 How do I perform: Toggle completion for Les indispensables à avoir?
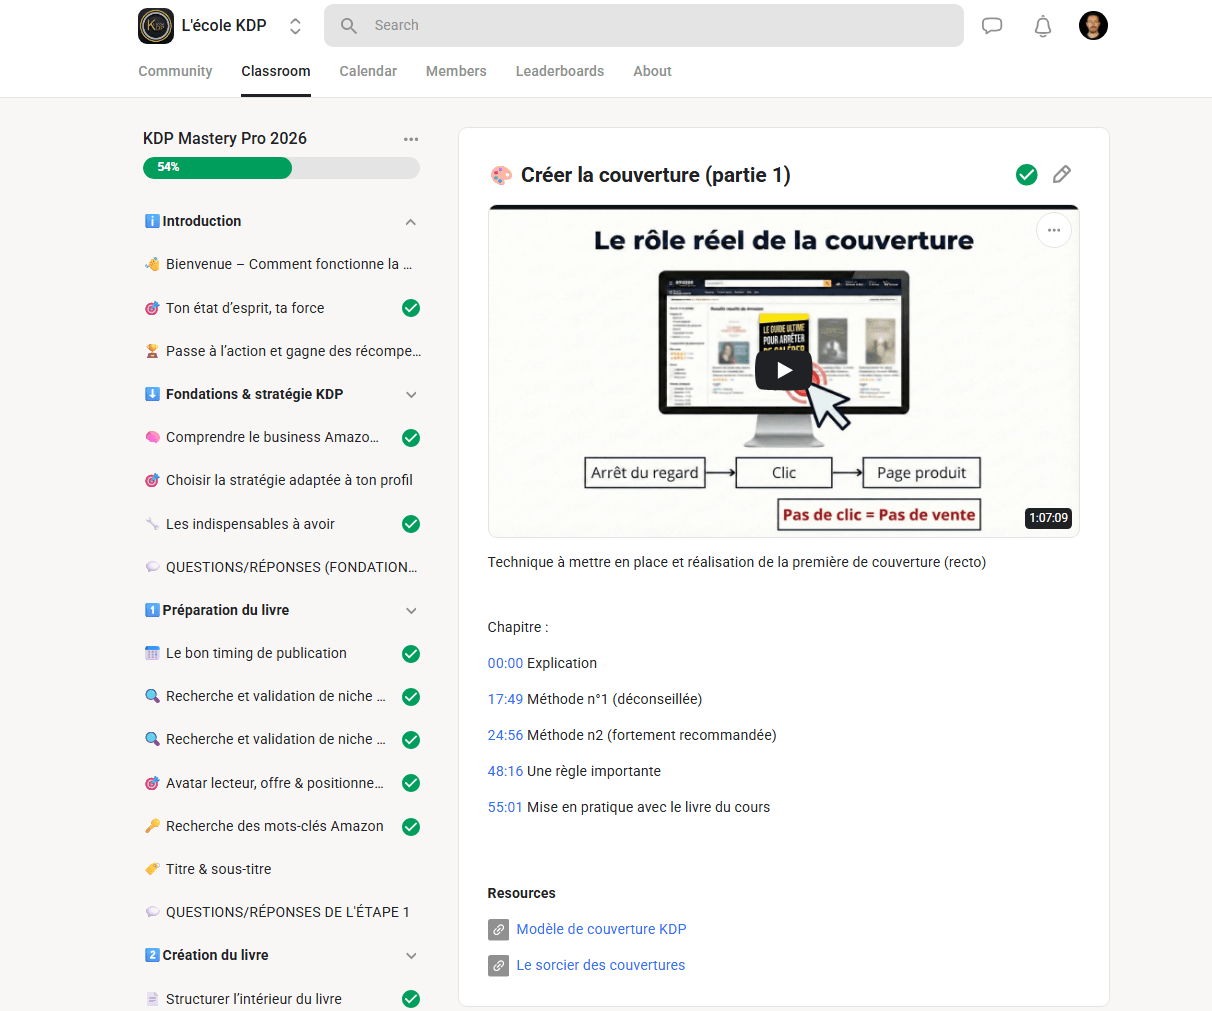pos(411,524)
